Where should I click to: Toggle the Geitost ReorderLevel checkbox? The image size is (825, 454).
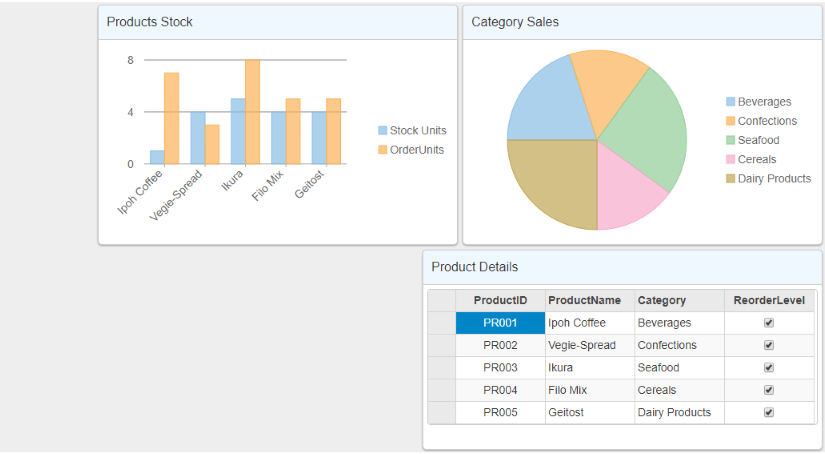tap(768, 412)
